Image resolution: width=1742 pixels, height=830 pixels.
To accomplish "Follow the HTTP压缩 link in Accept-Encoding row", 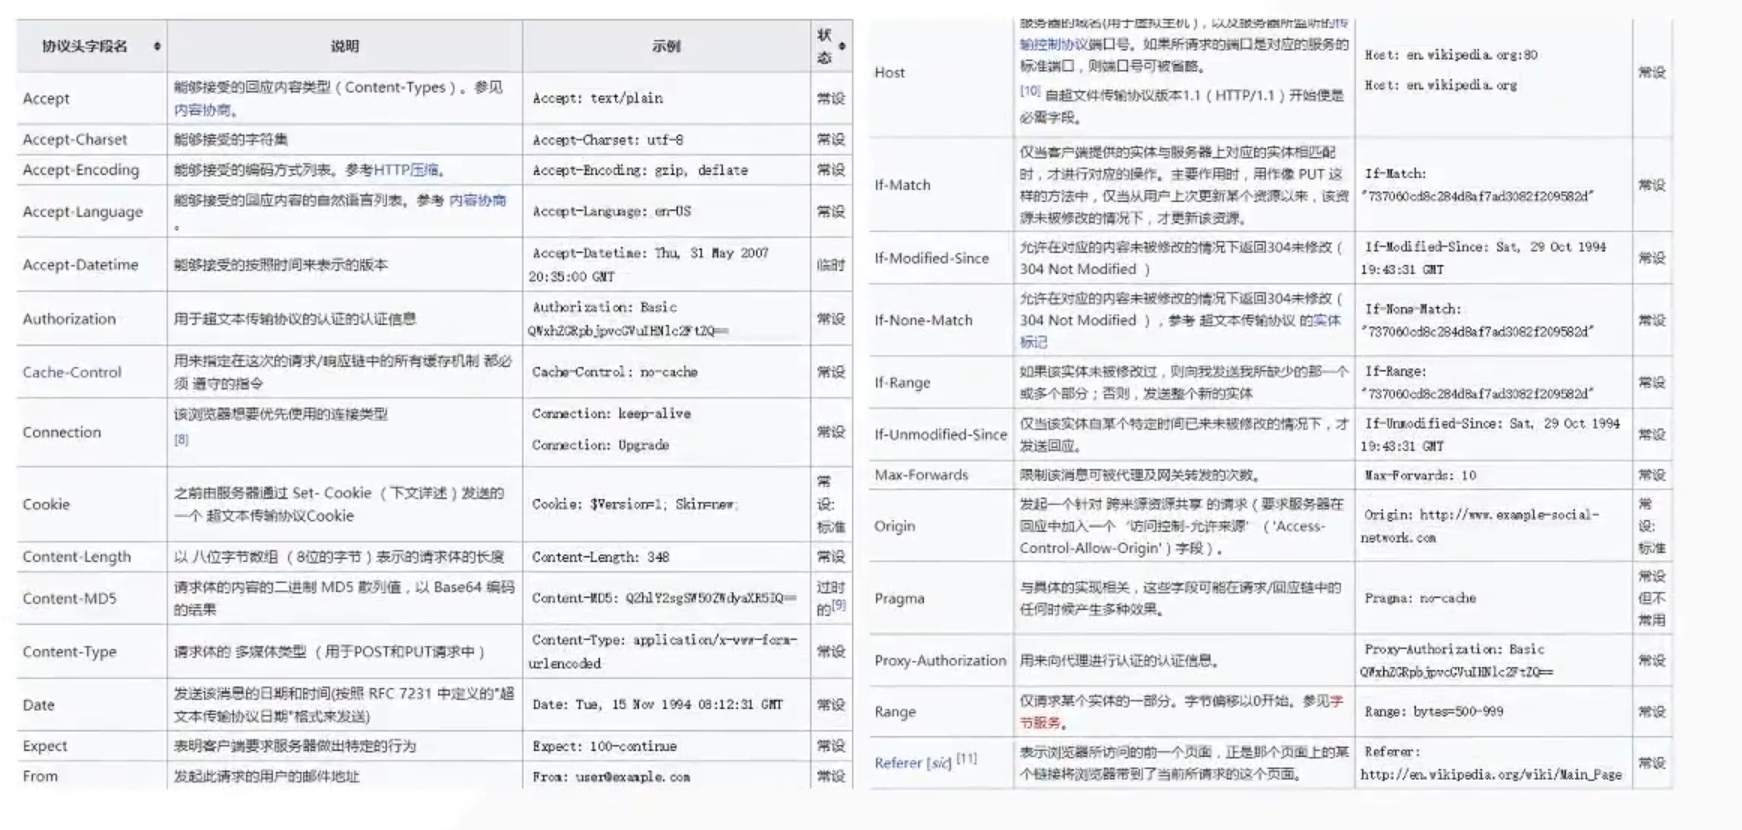I will tap(406, 170).
